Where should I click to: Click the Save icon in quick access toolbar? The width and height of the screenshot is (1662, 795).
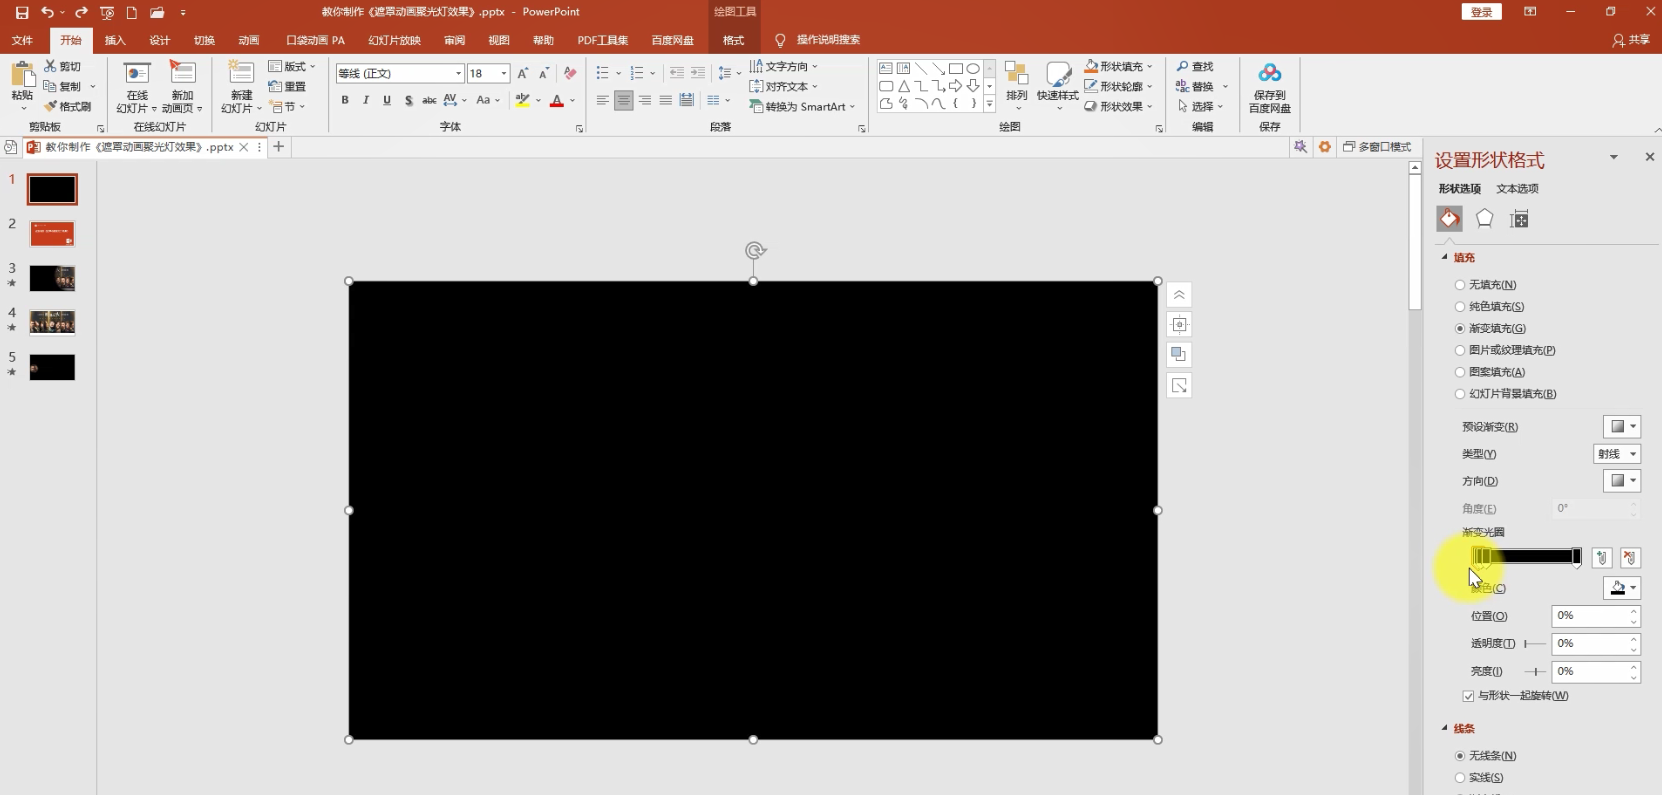(x=22, y=12)
